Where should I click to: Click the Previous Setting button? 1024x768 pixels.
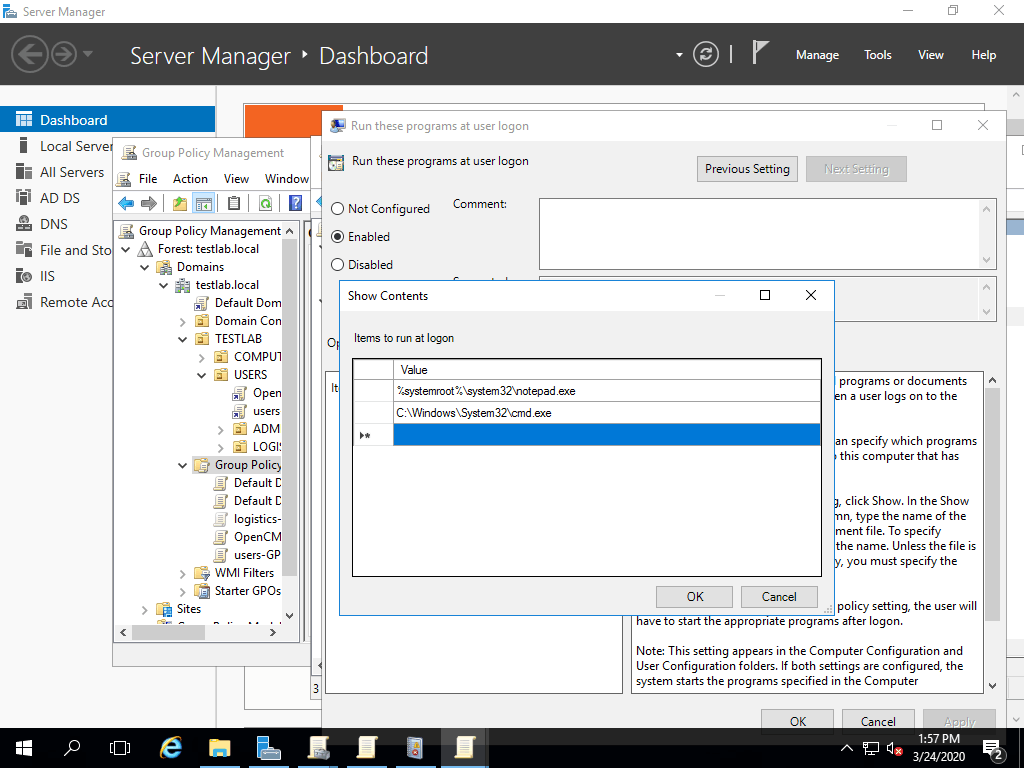click(x=747, y=169)
